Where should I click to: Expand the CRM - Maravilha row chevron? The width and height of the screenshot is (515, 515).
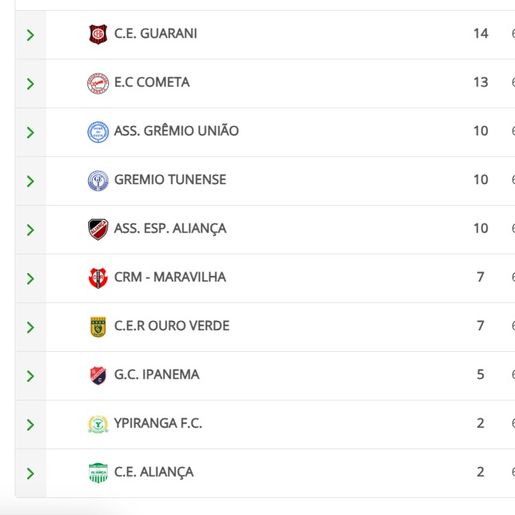pos(30,278)
